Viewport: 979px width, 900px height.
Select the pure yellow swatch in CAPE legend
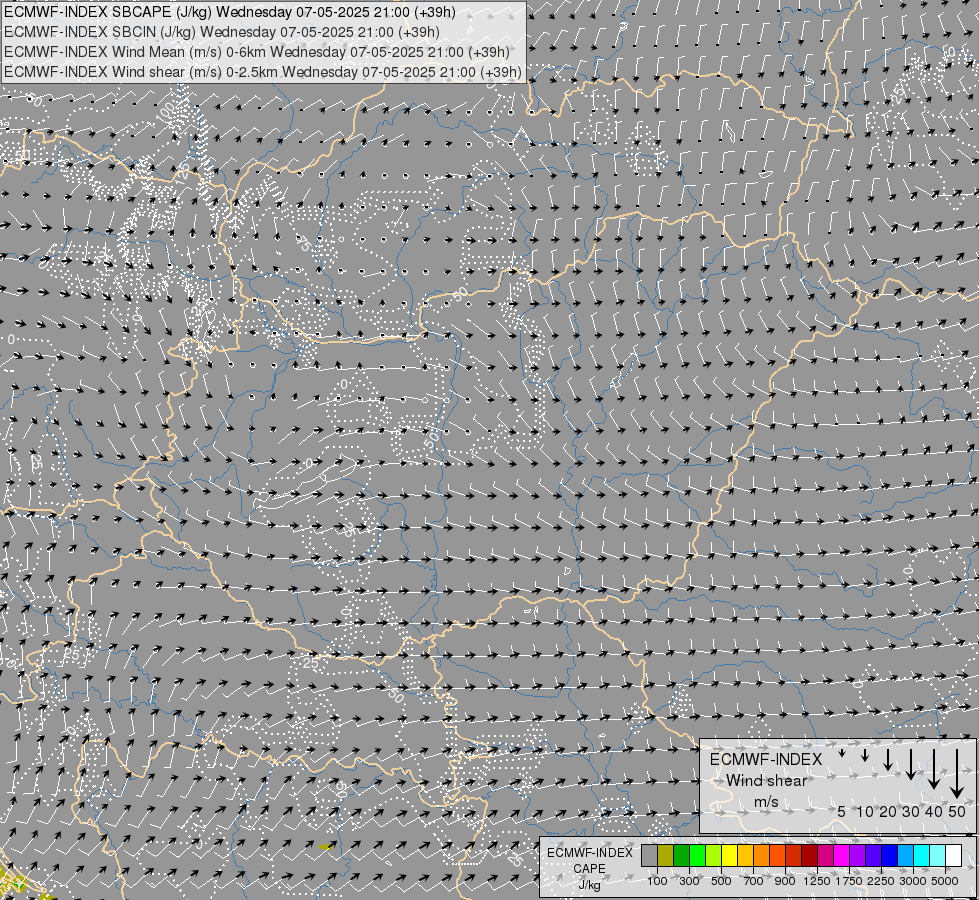point(729,856)
